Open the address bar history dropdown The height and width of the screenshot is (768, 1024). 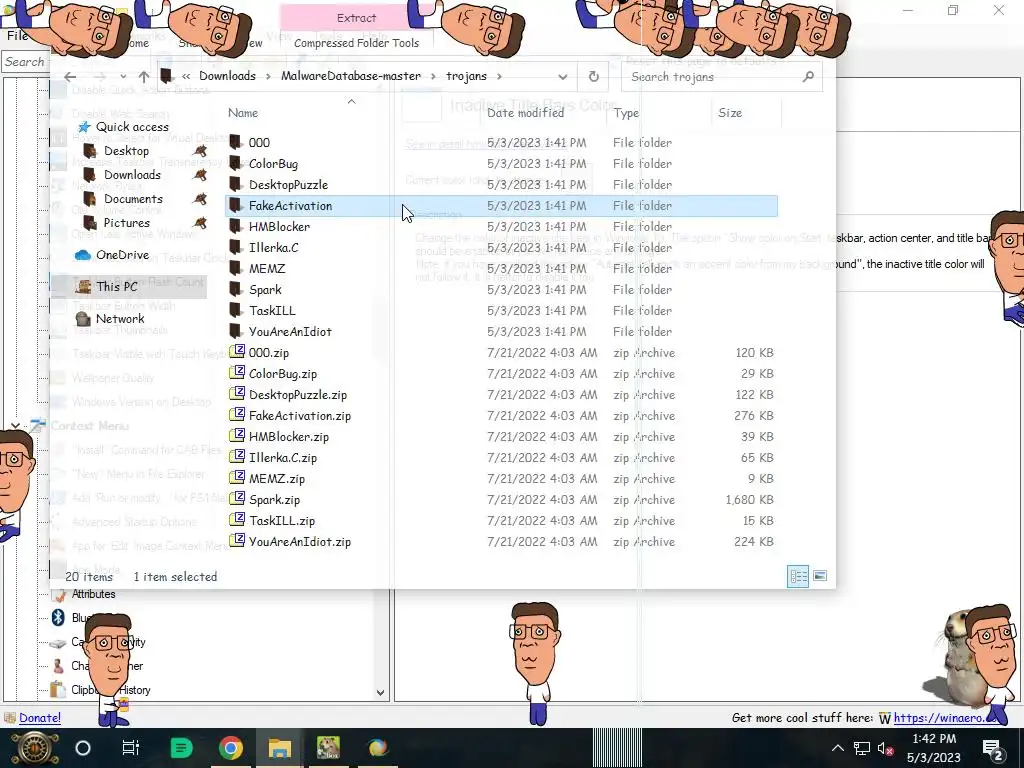coord(562,76)
